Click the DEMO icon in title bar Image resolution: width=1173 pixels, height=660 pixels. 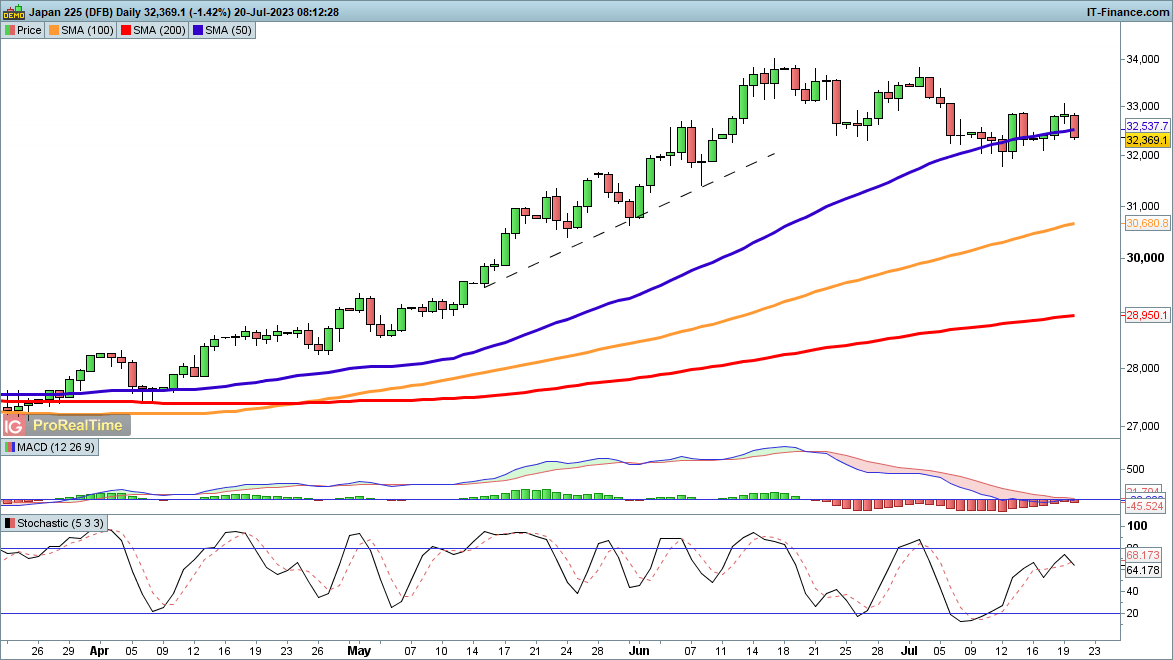[x=13, y=12]
